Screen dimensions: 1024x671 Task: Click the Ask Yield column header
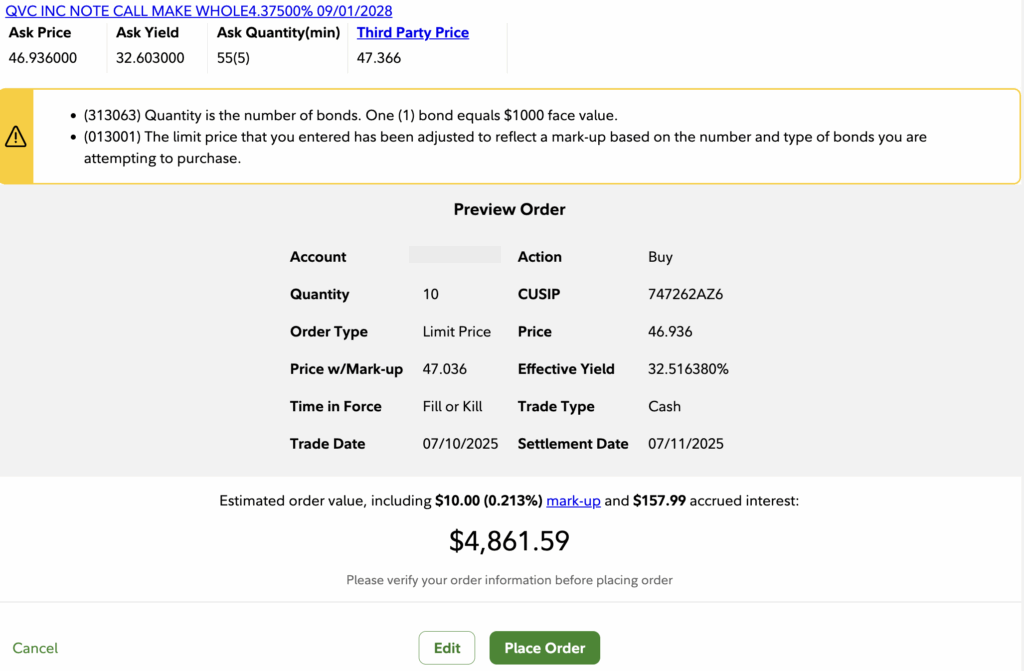[148, 33]
